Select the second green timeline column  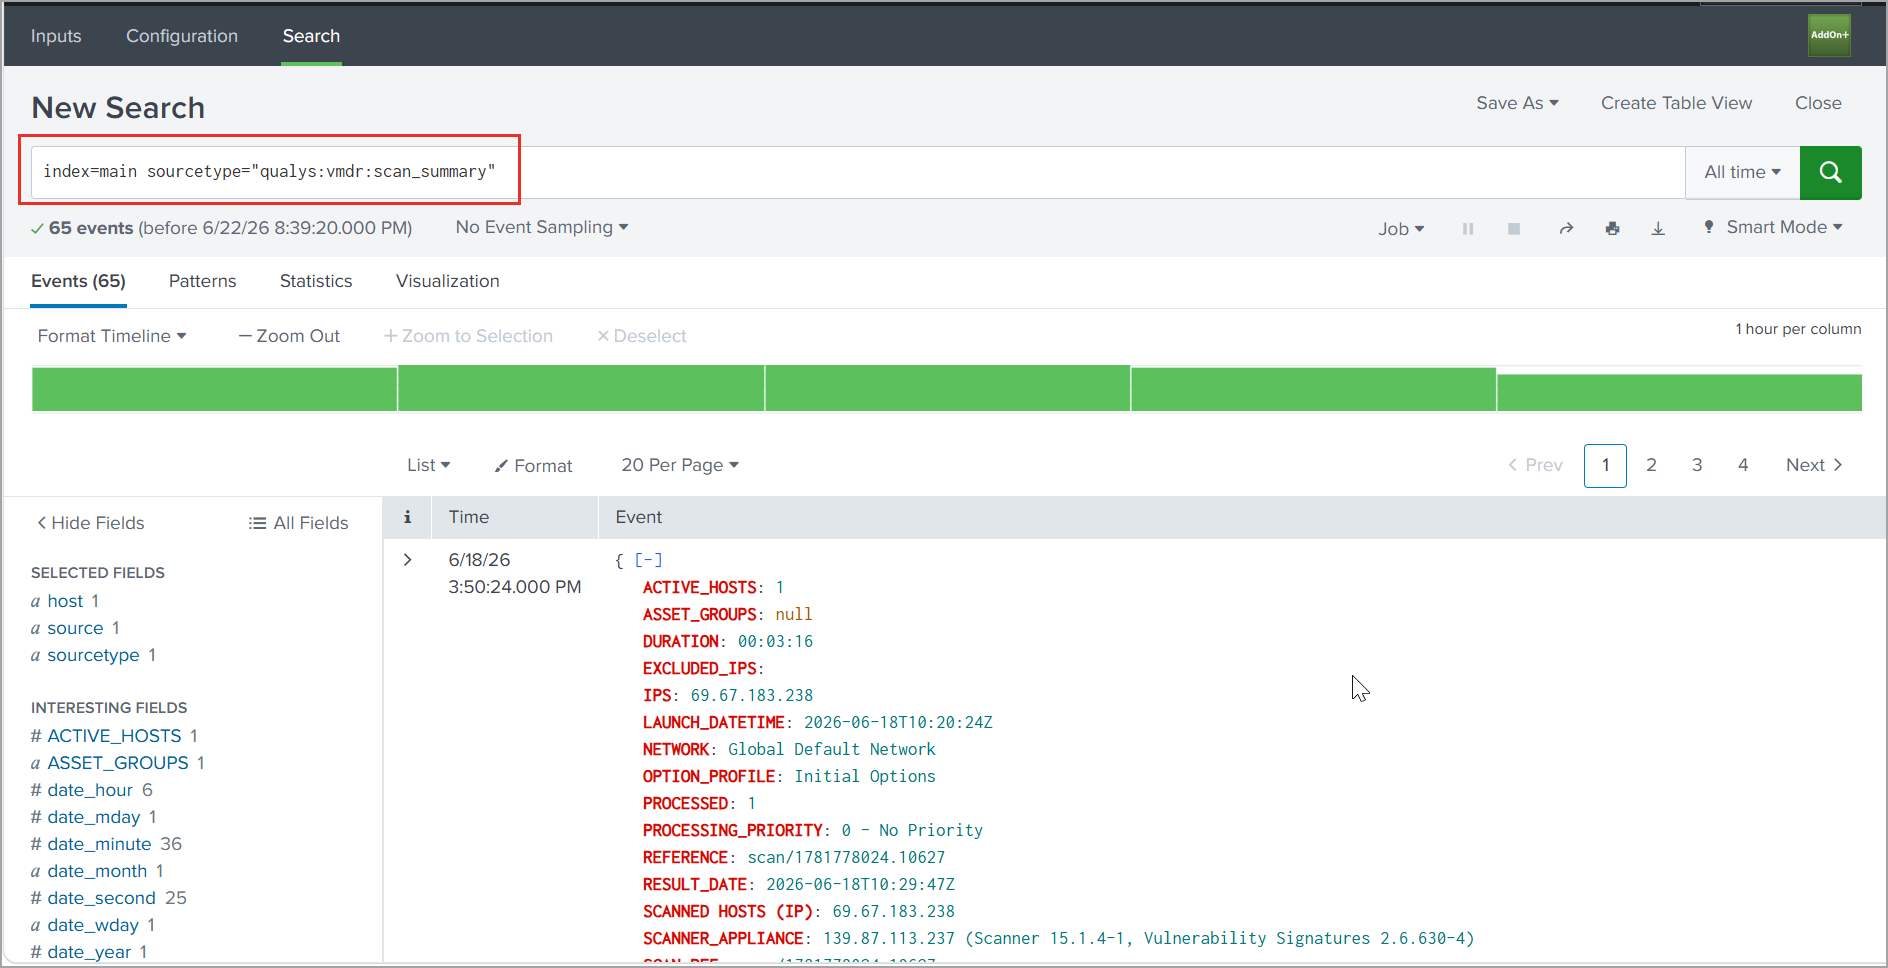point(581,388)
